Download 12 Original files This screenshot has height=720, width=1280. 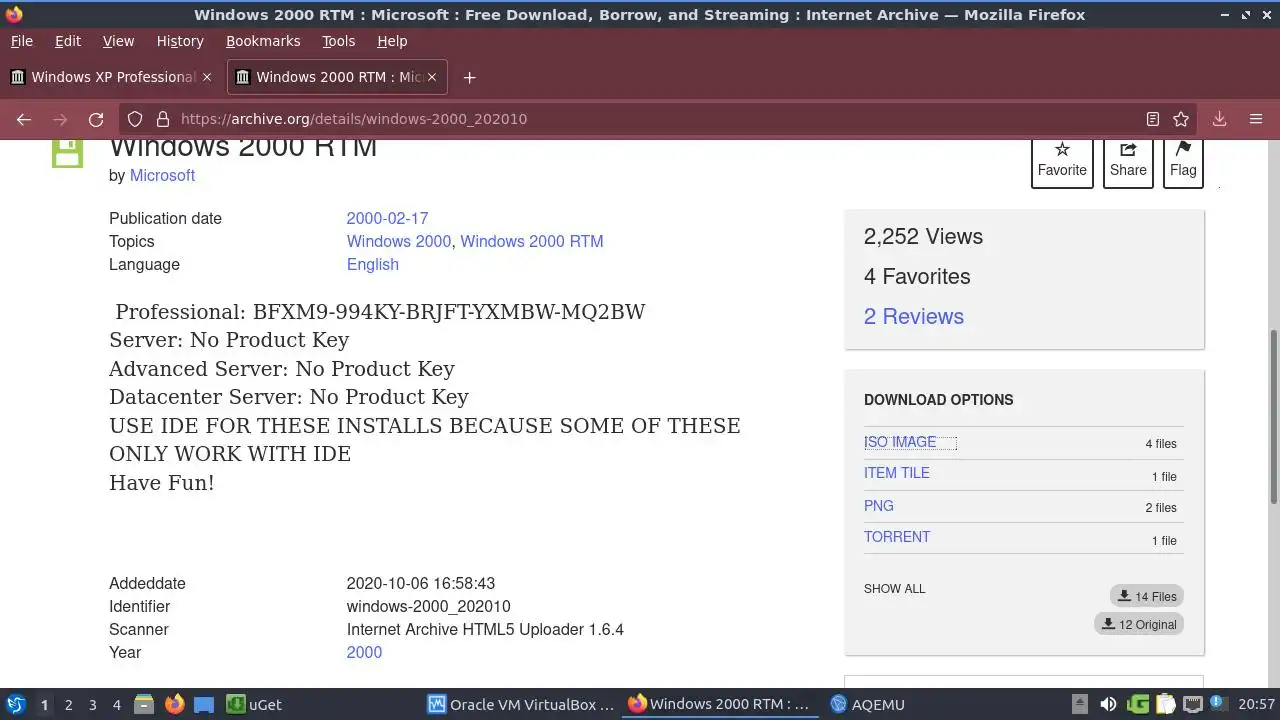click(1139, 624)
